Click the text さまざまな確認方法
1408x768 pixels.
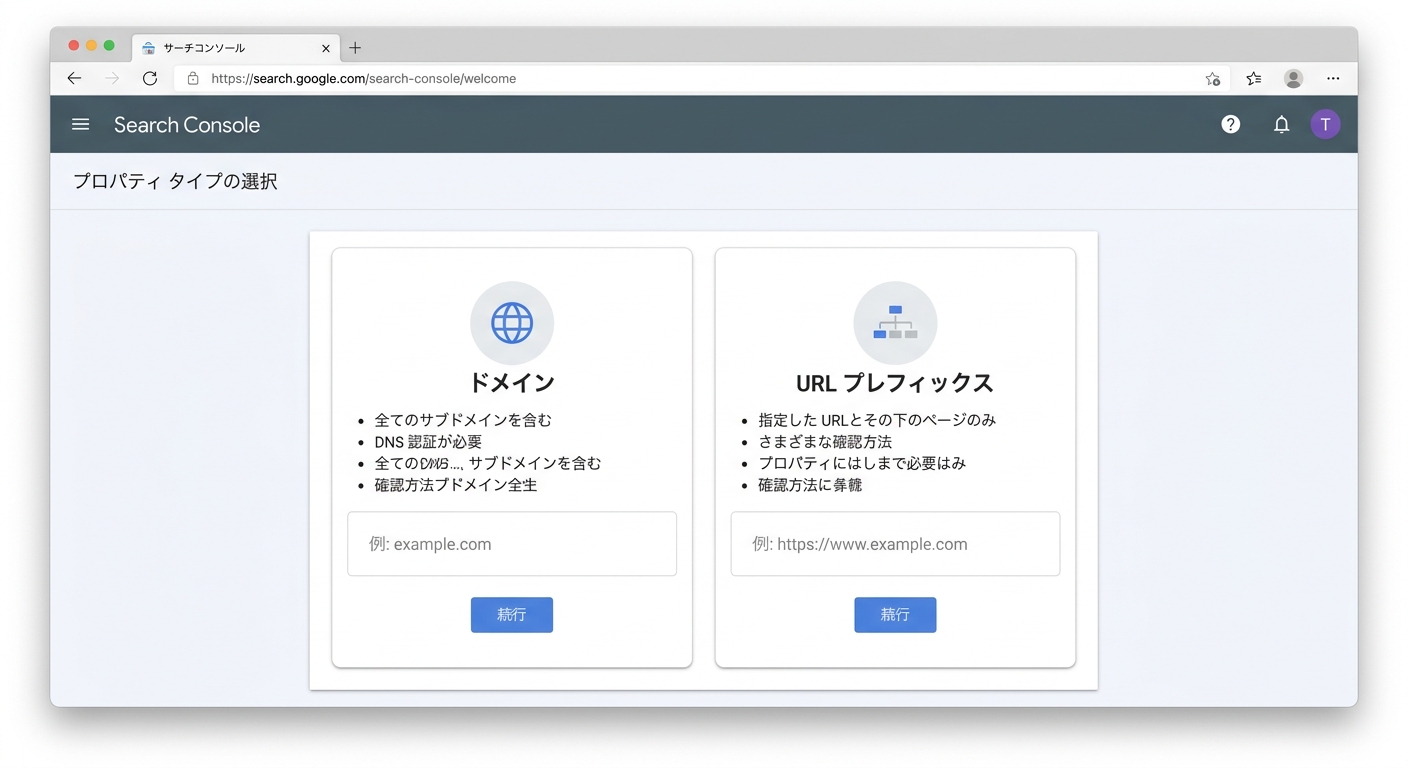point(825,442)
